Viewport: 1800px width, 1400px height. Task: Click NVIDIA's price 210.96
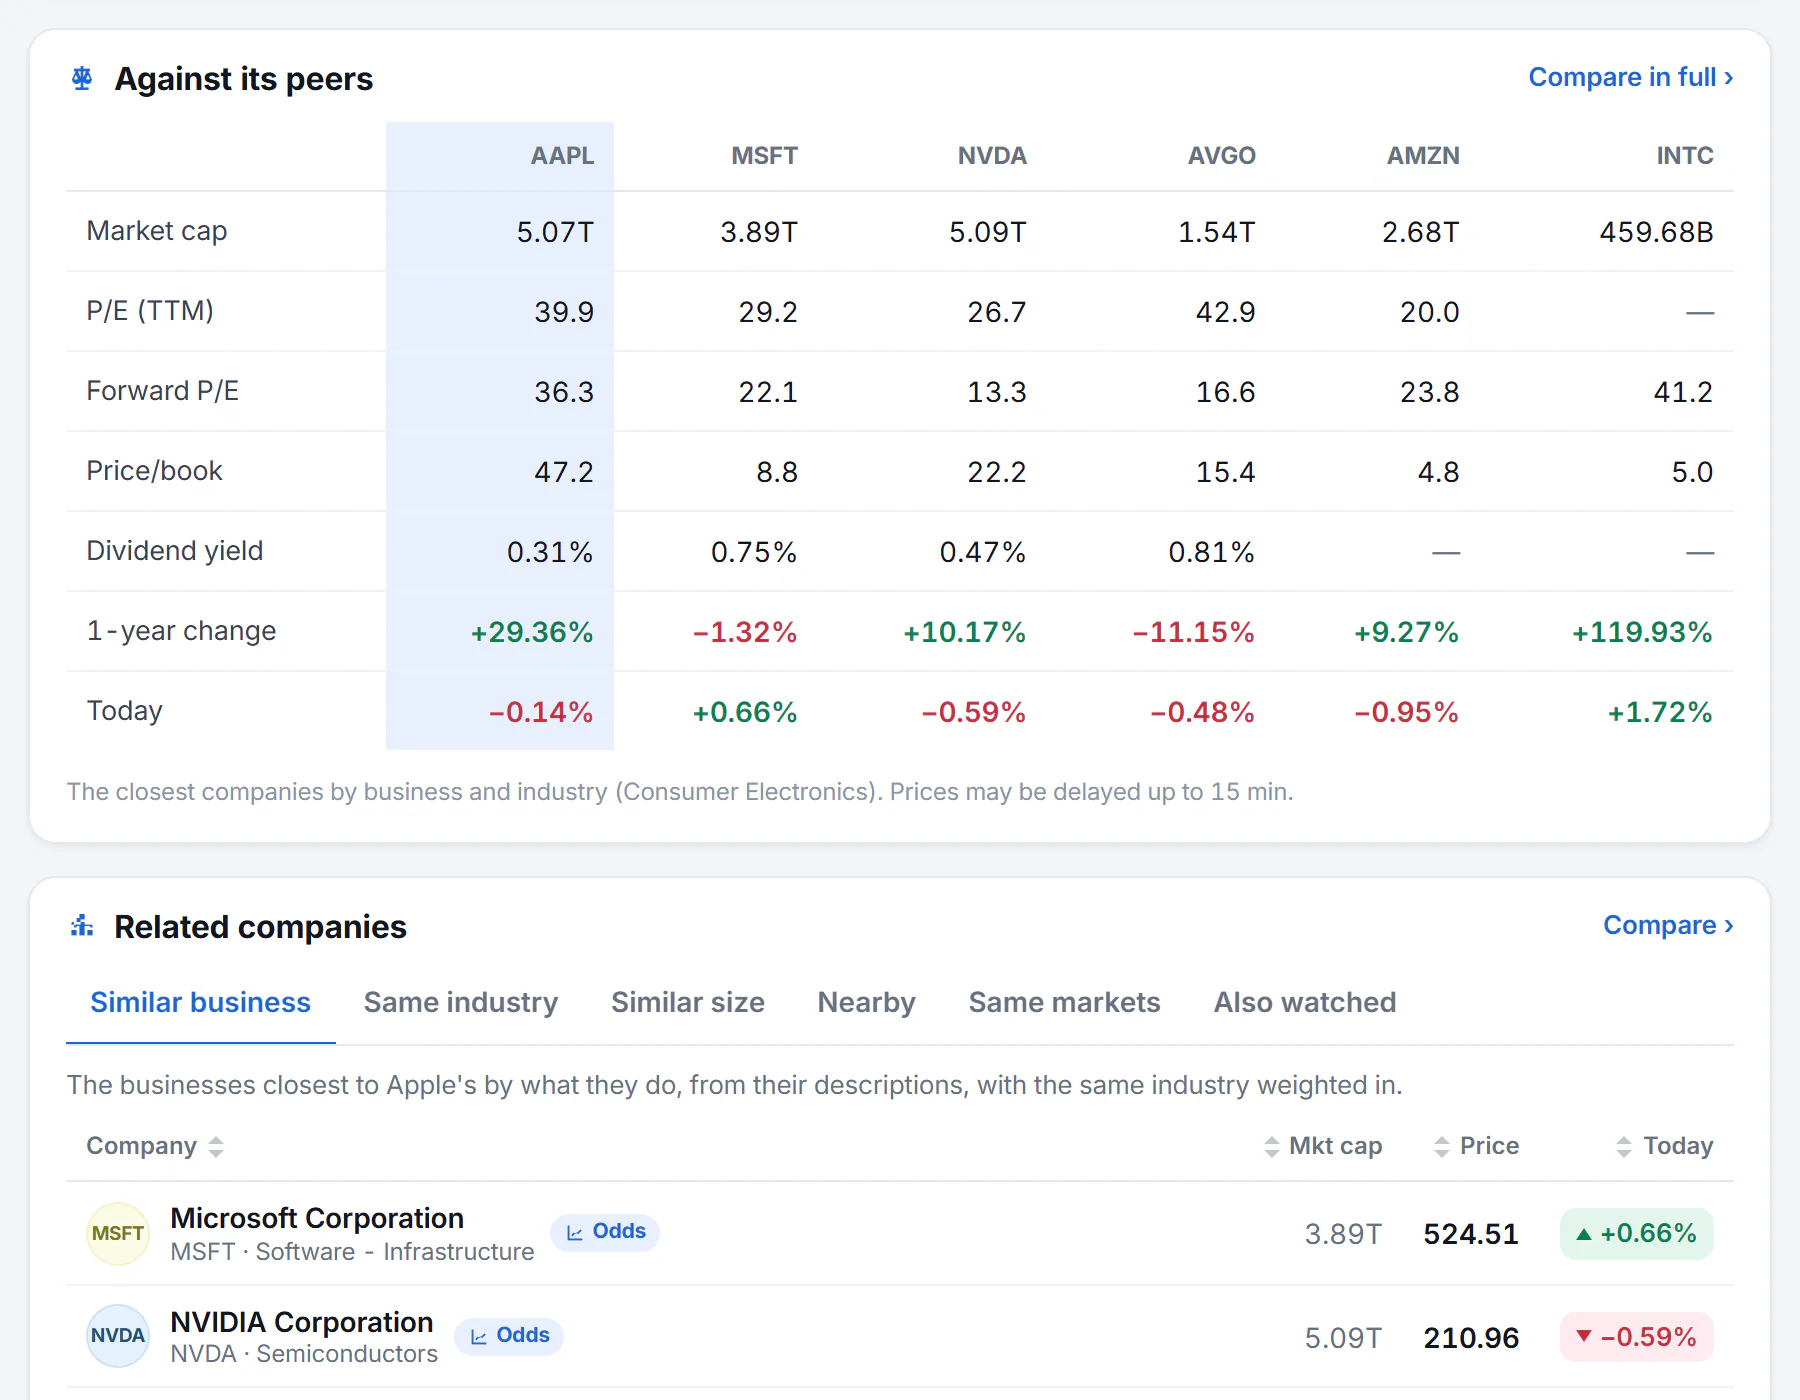pyautogui.click(x=1471, y=1338)
